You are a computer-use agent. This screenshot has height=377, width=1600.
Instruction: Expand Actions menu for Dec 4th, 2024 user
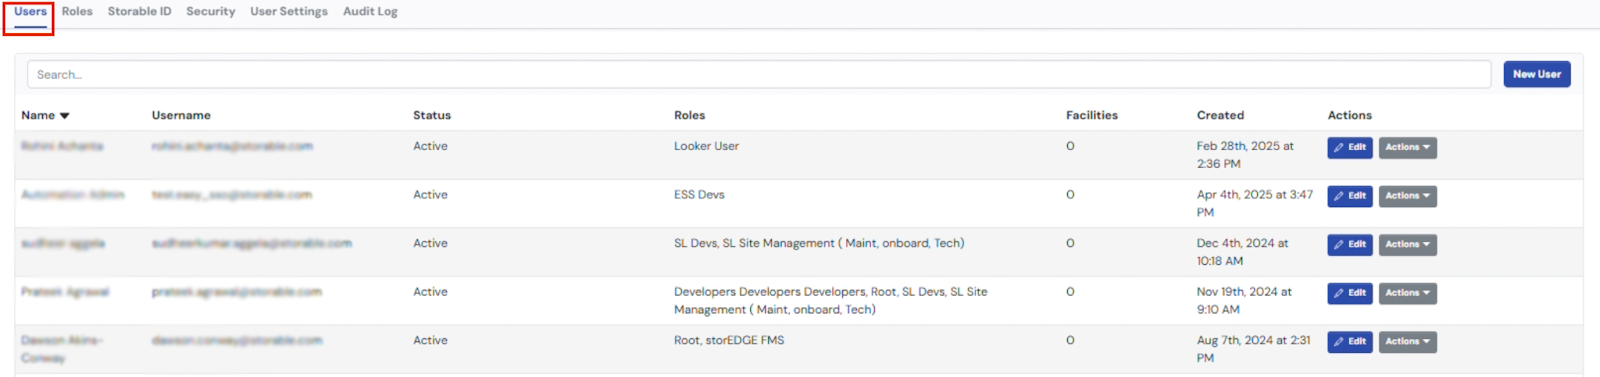pyautogui.click(x=1408, y=244)
